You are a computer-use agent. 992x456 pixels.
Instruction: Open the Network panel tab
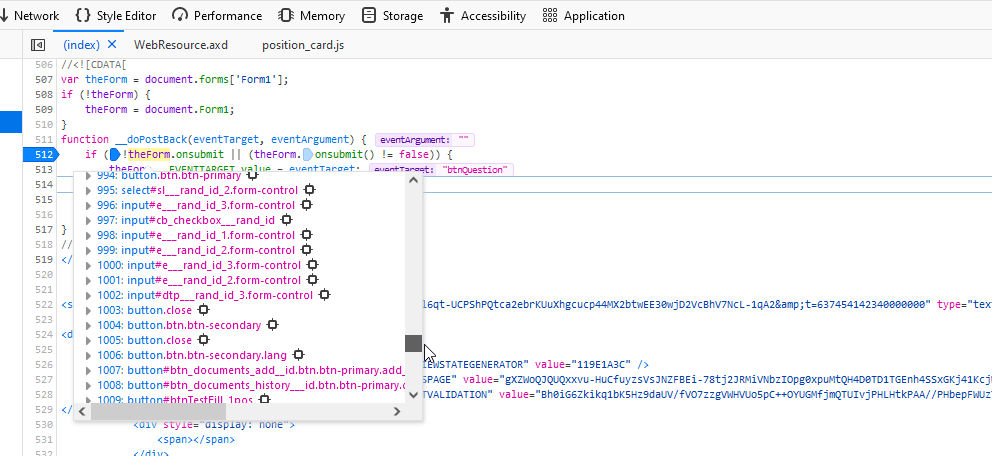point(29,16)
